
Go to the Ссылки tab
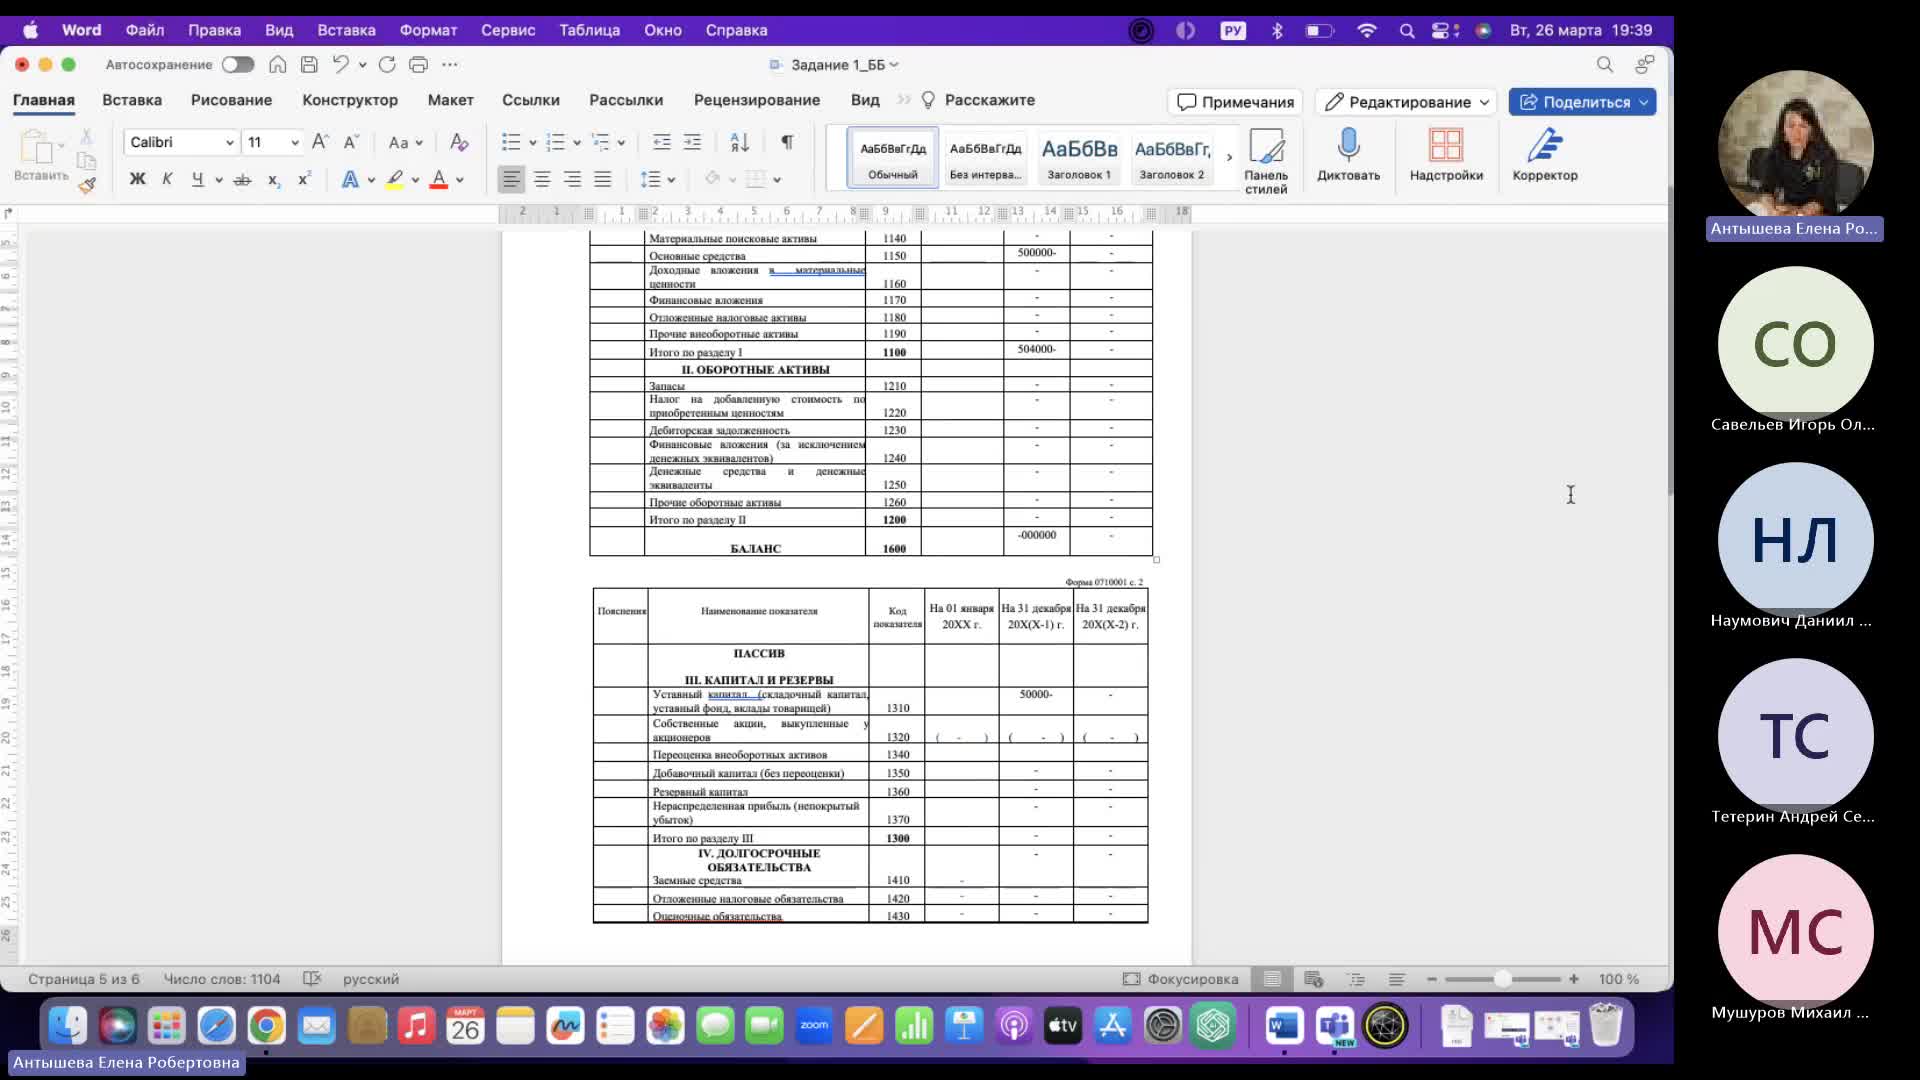coord(531,100)
